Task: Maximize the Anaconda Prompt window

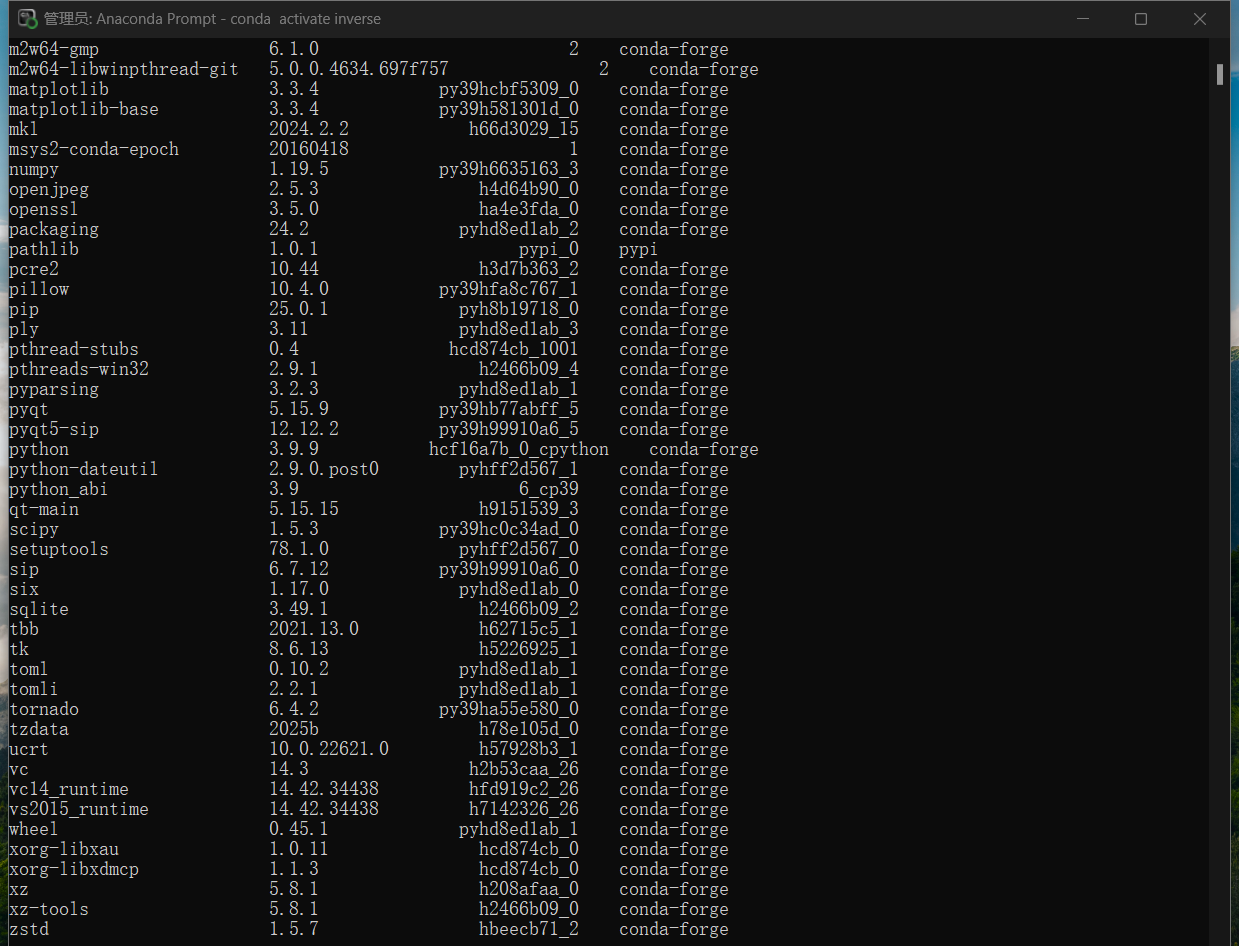Action: 1141,19
